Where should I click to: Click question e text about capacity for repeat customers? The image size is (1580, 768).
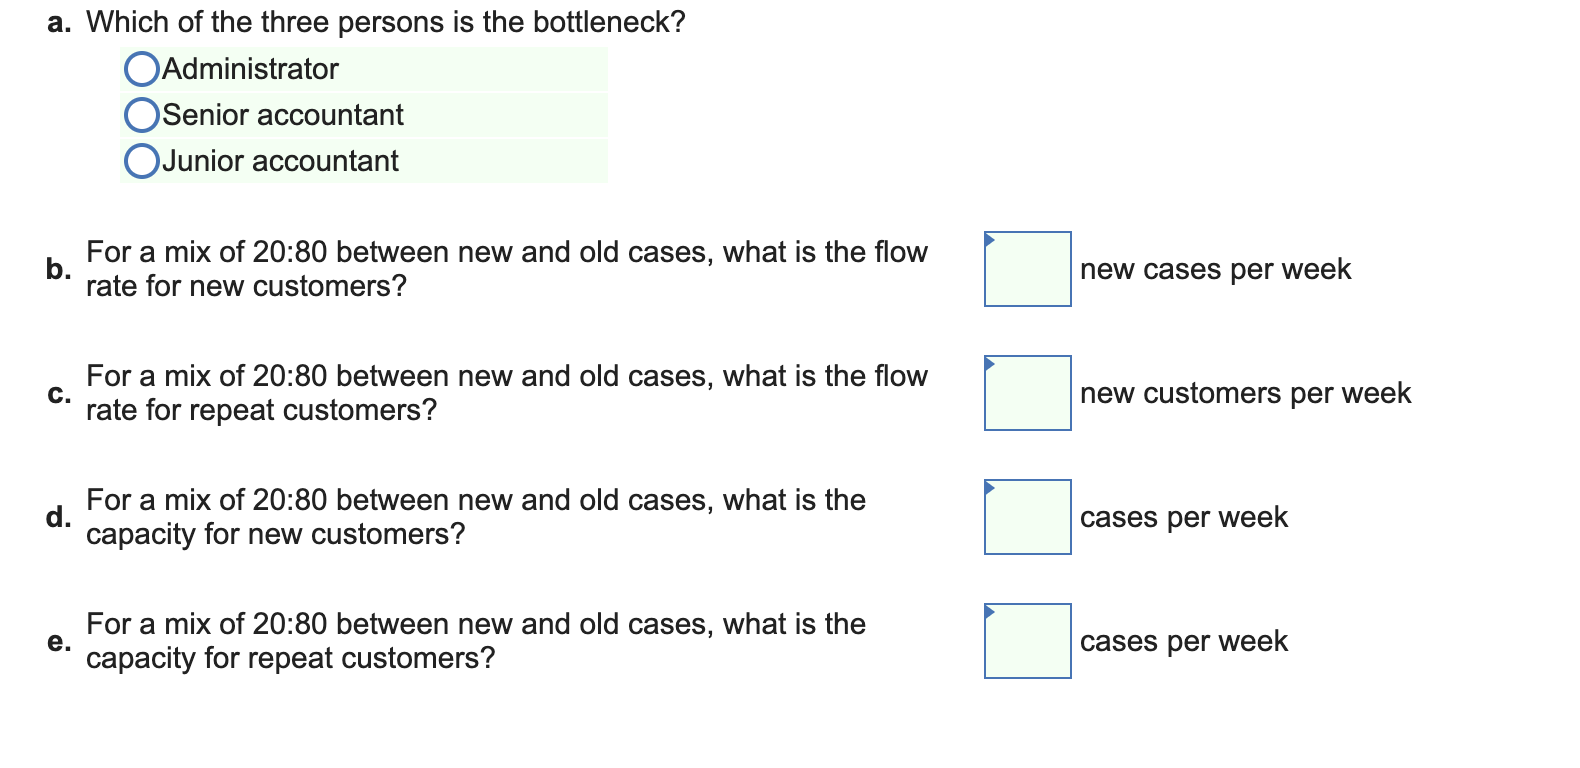pos(476,641)
